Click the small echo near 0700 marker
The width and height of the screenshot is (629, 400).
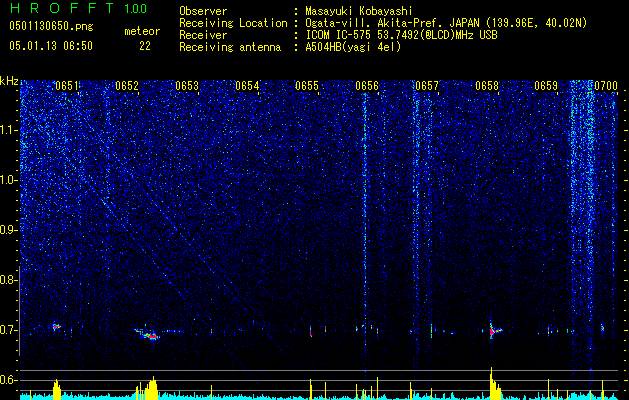(x=602, y=328)
